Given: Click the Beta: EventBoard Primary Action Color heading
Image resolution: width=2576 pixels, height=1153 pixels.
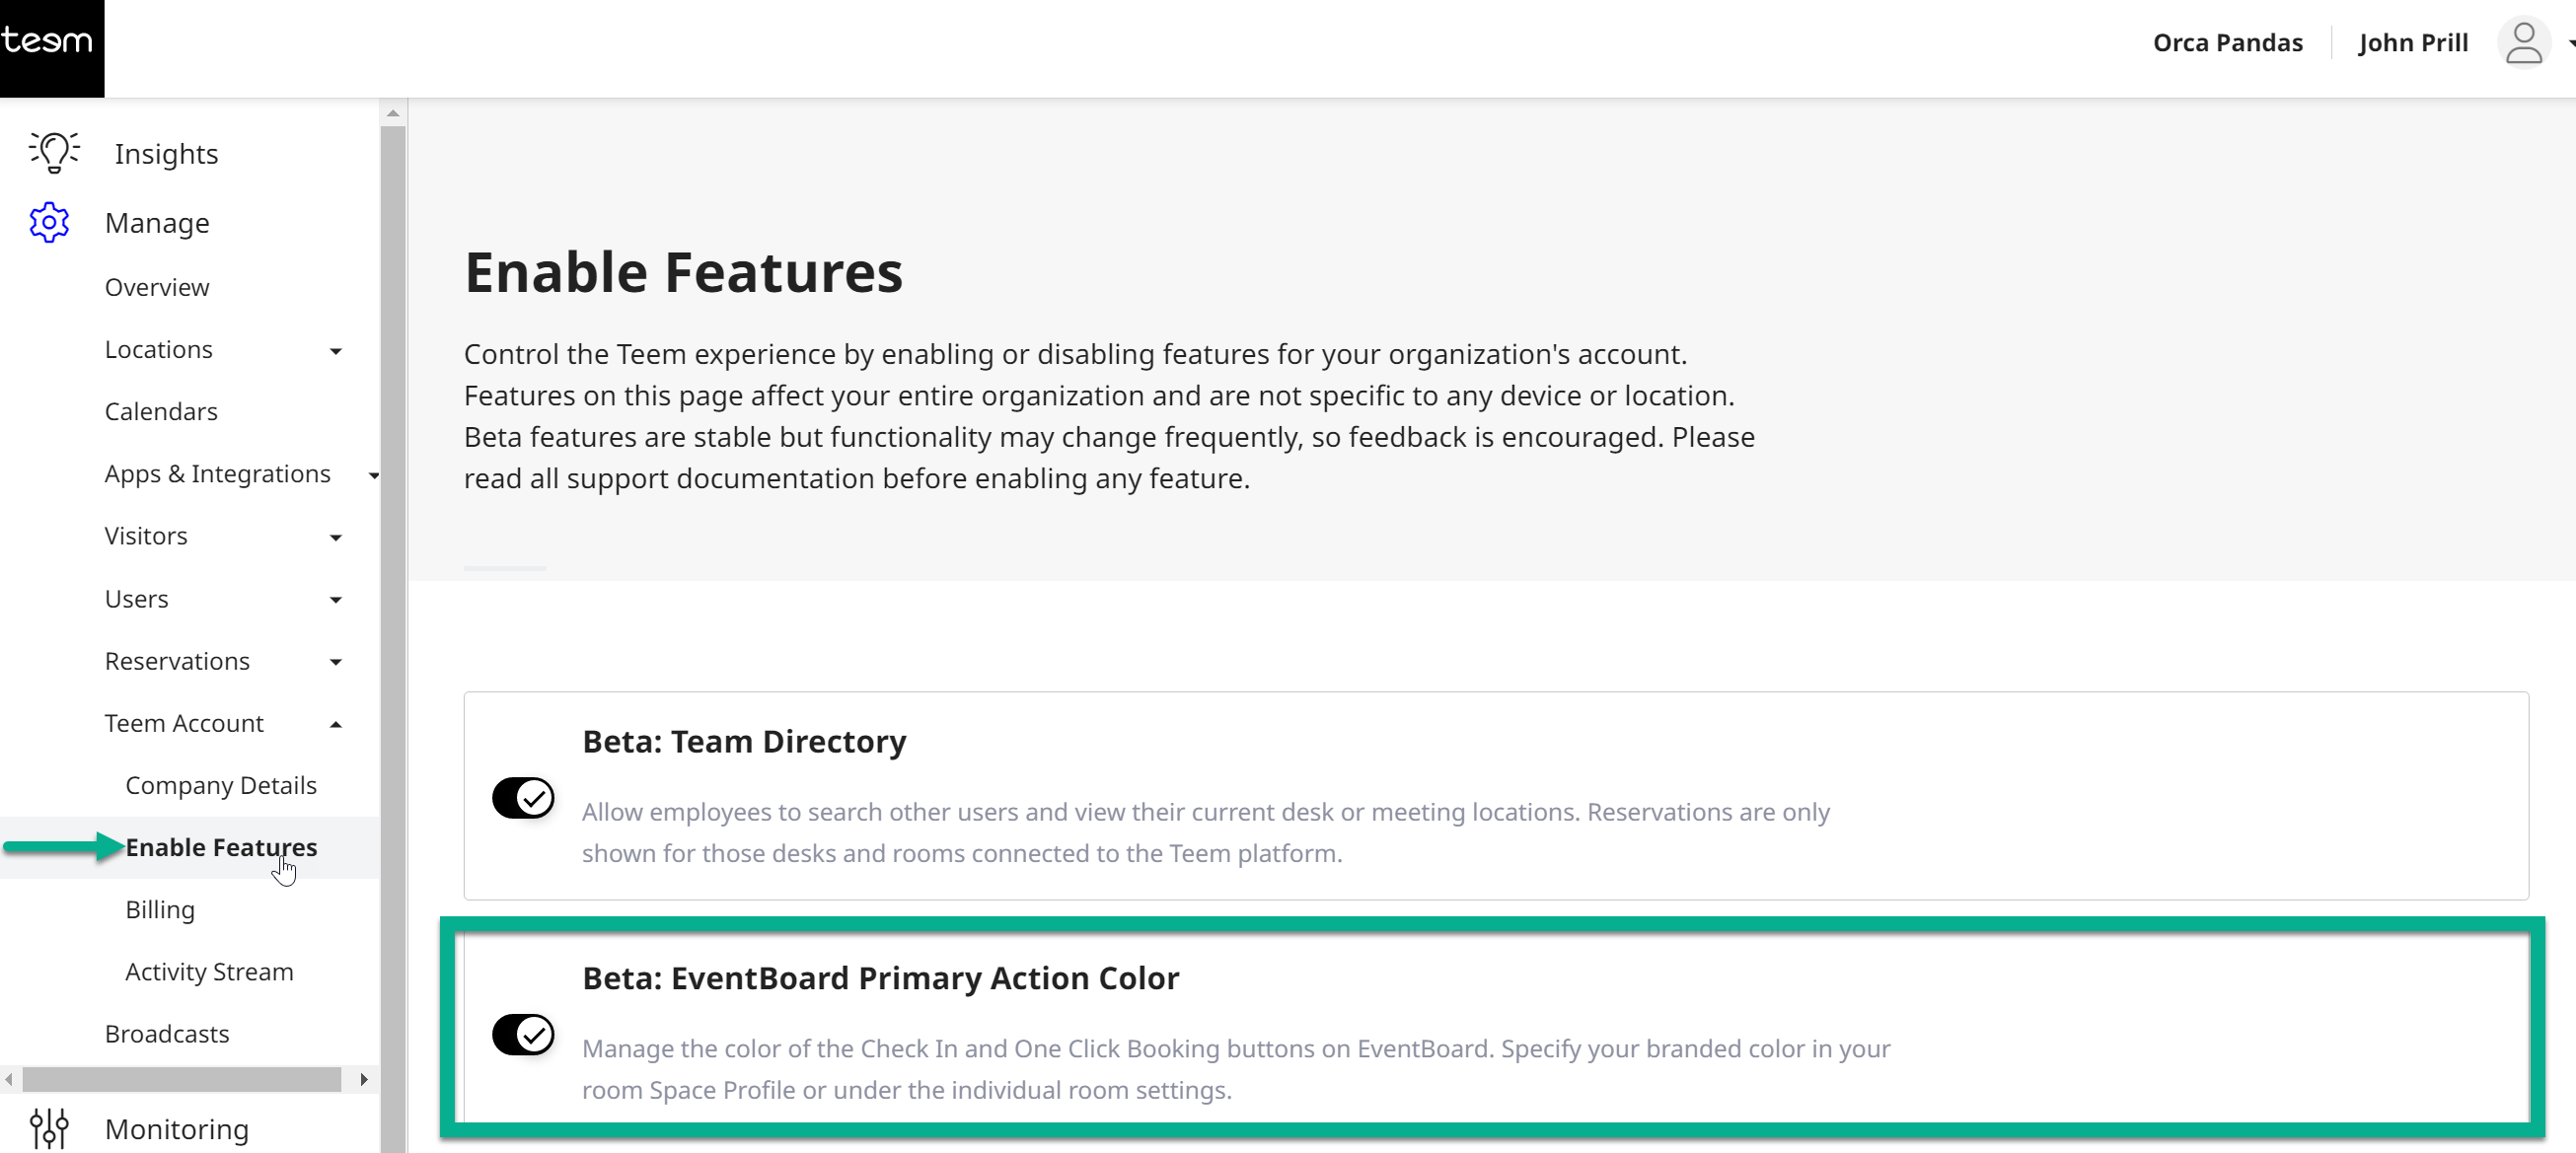Looking at the screenshot, I should (880, 977).
